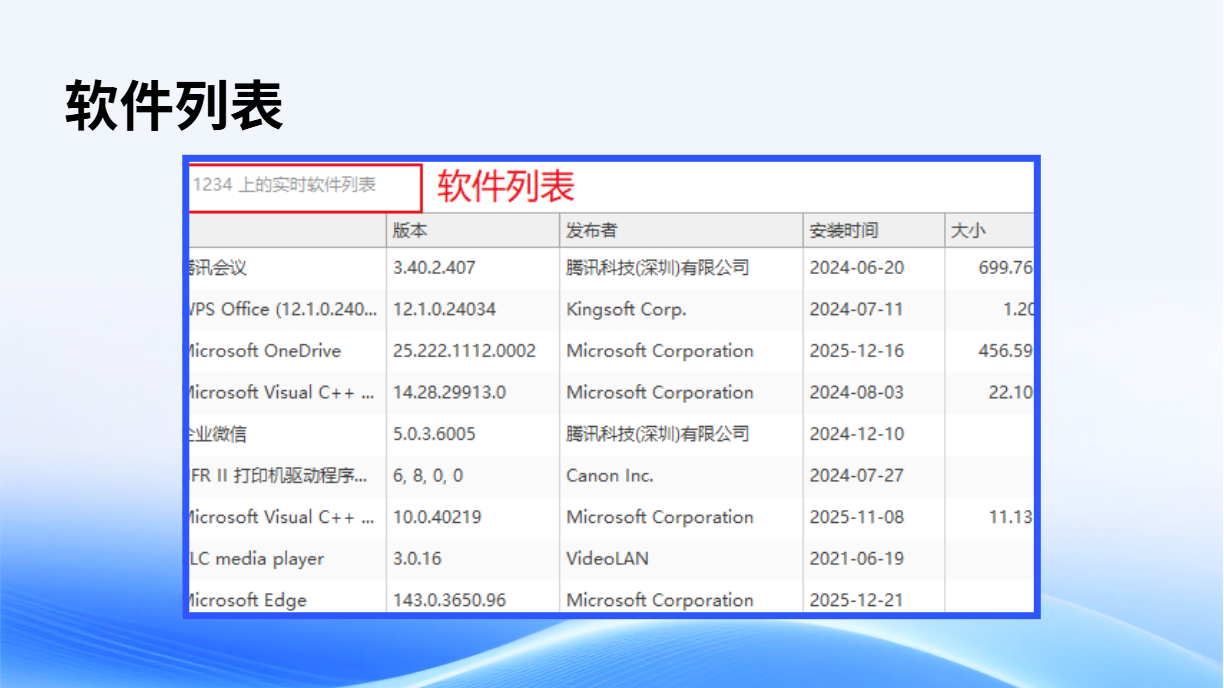Select the 企业微信 name cell
1224x688 pixels.
pyautogui.click(x=217, y=434)
